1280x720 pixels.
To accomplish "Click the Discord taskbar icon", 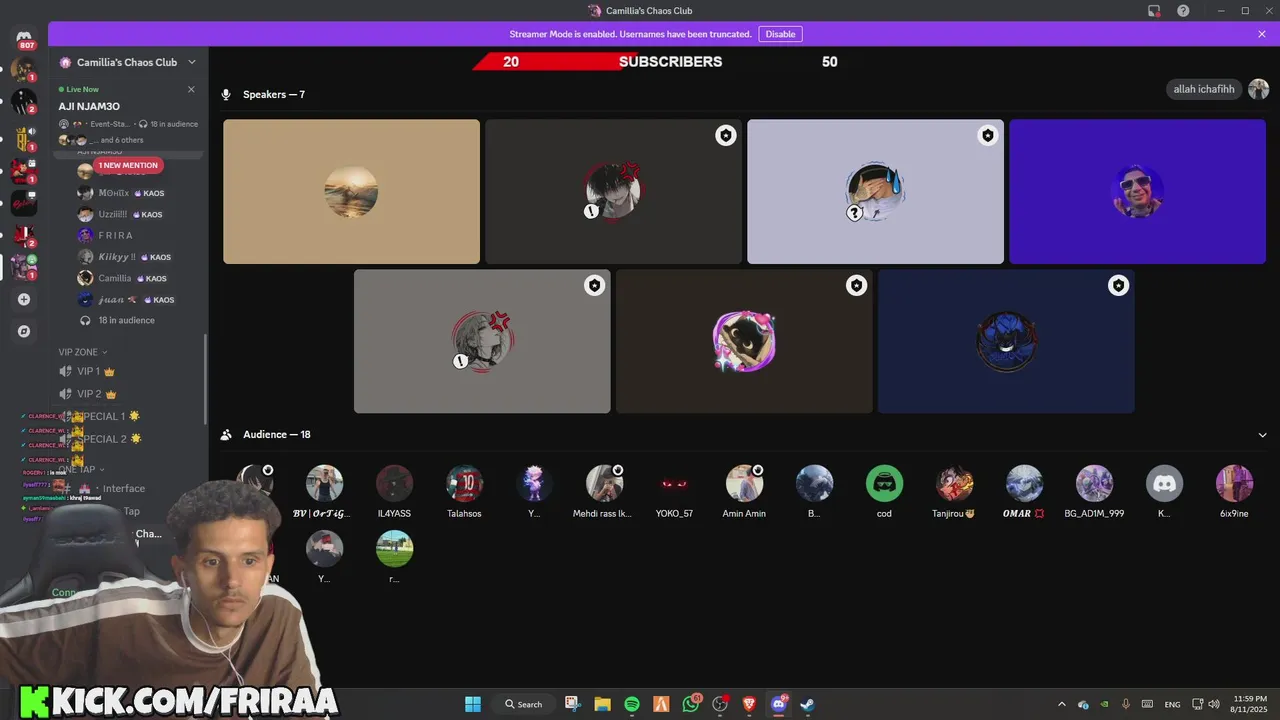I will 778,704.
